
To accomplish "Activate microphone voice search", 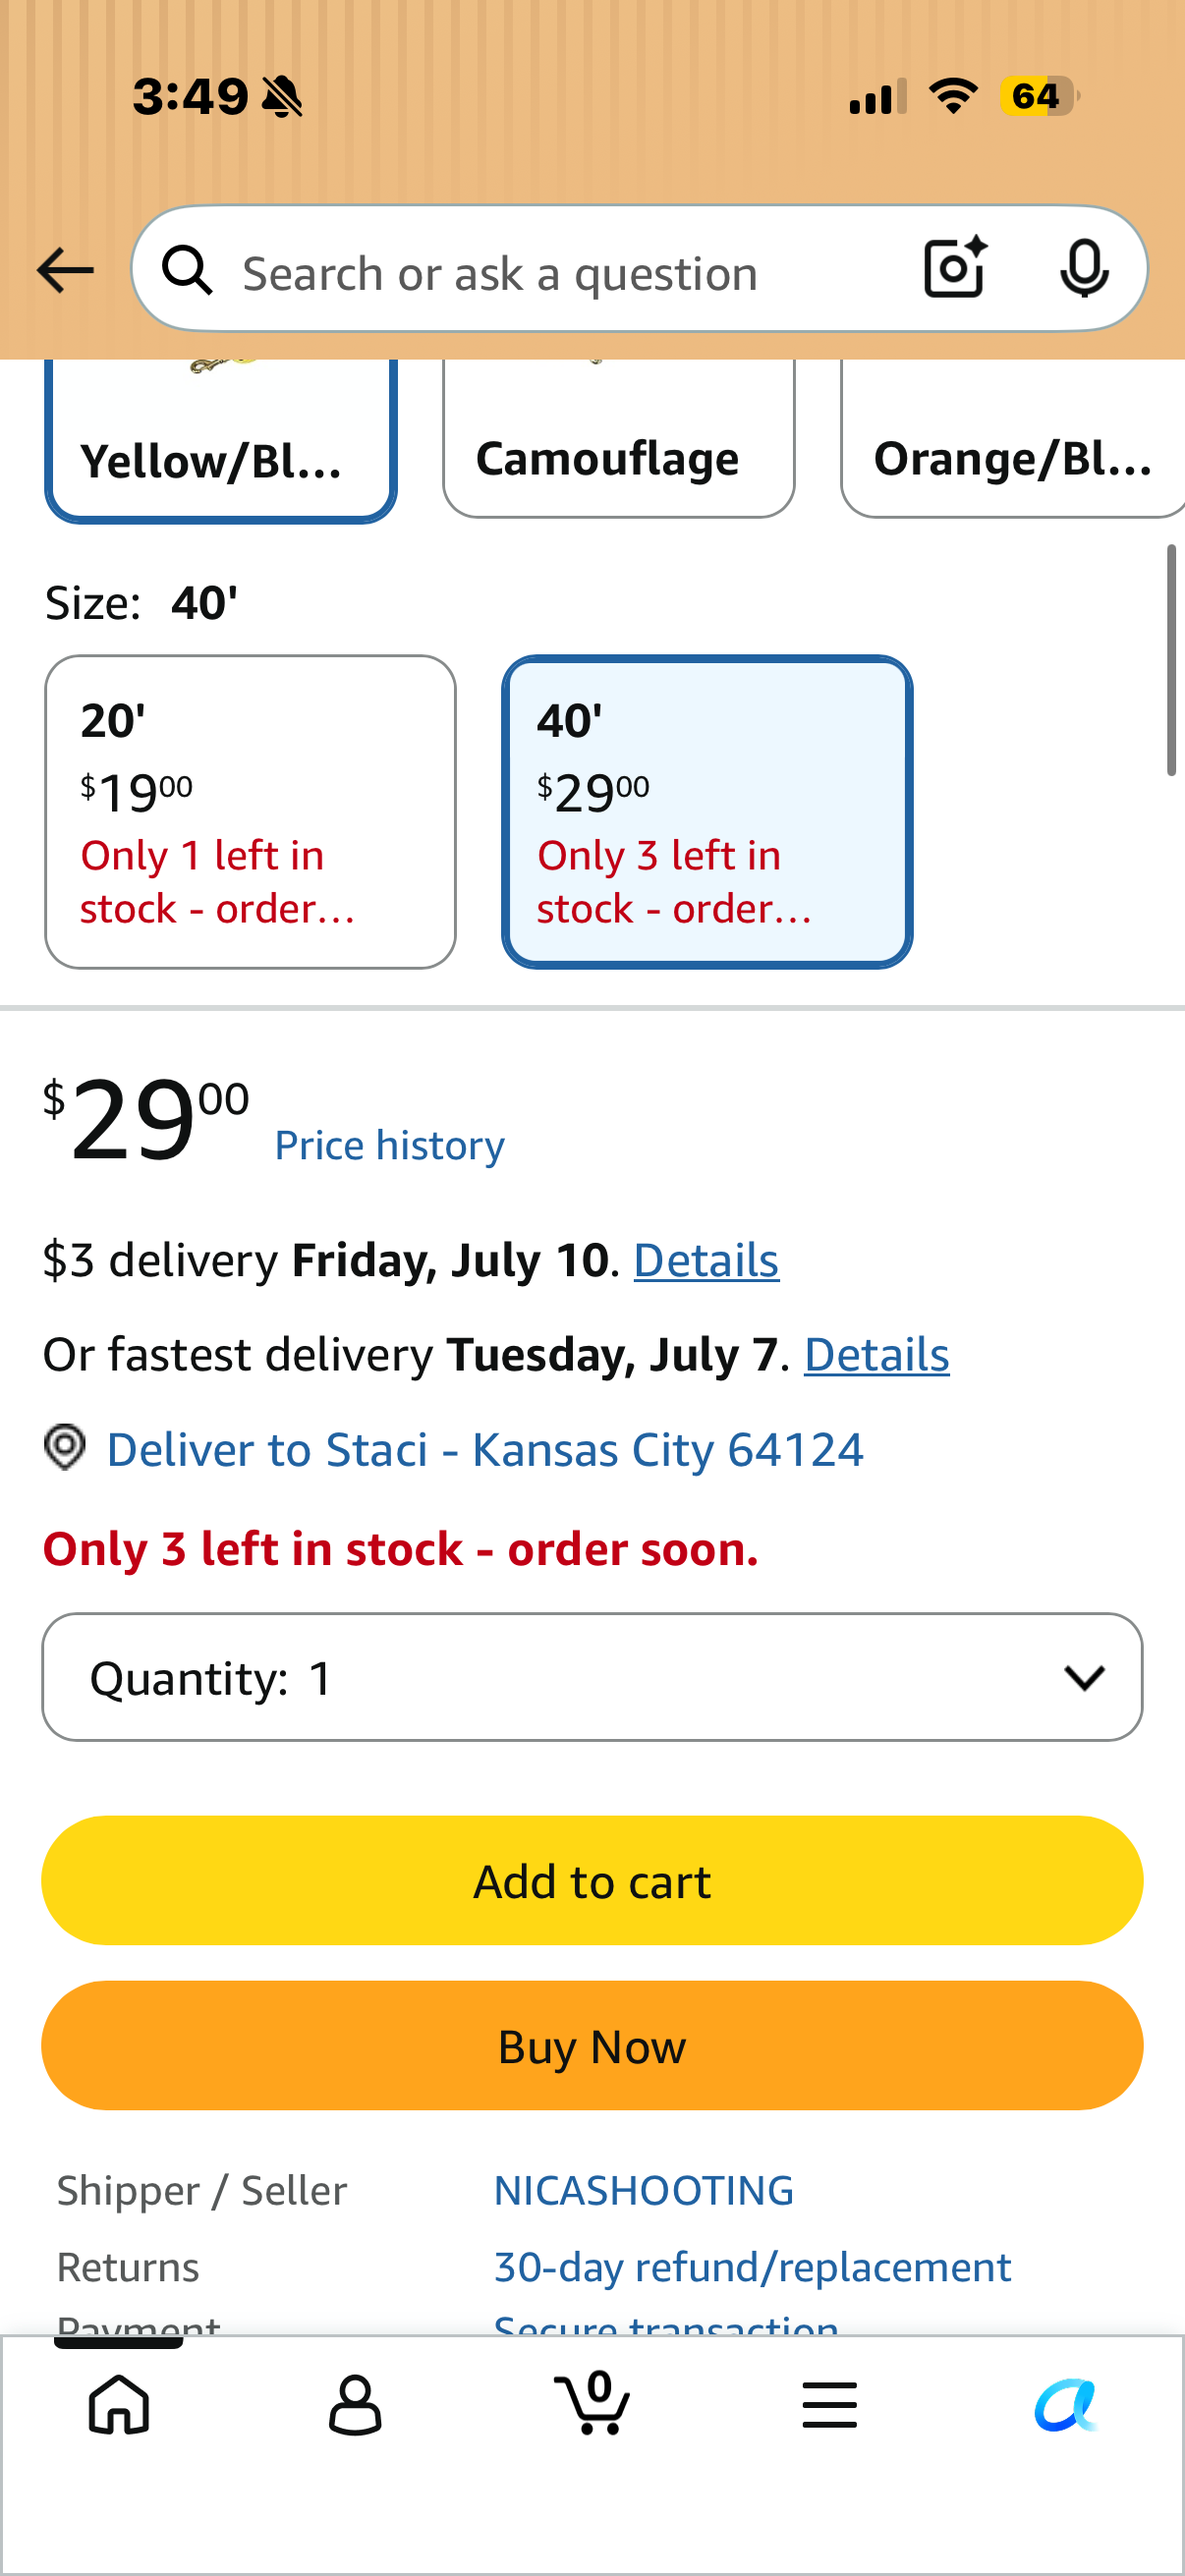I will [1084, 269].
